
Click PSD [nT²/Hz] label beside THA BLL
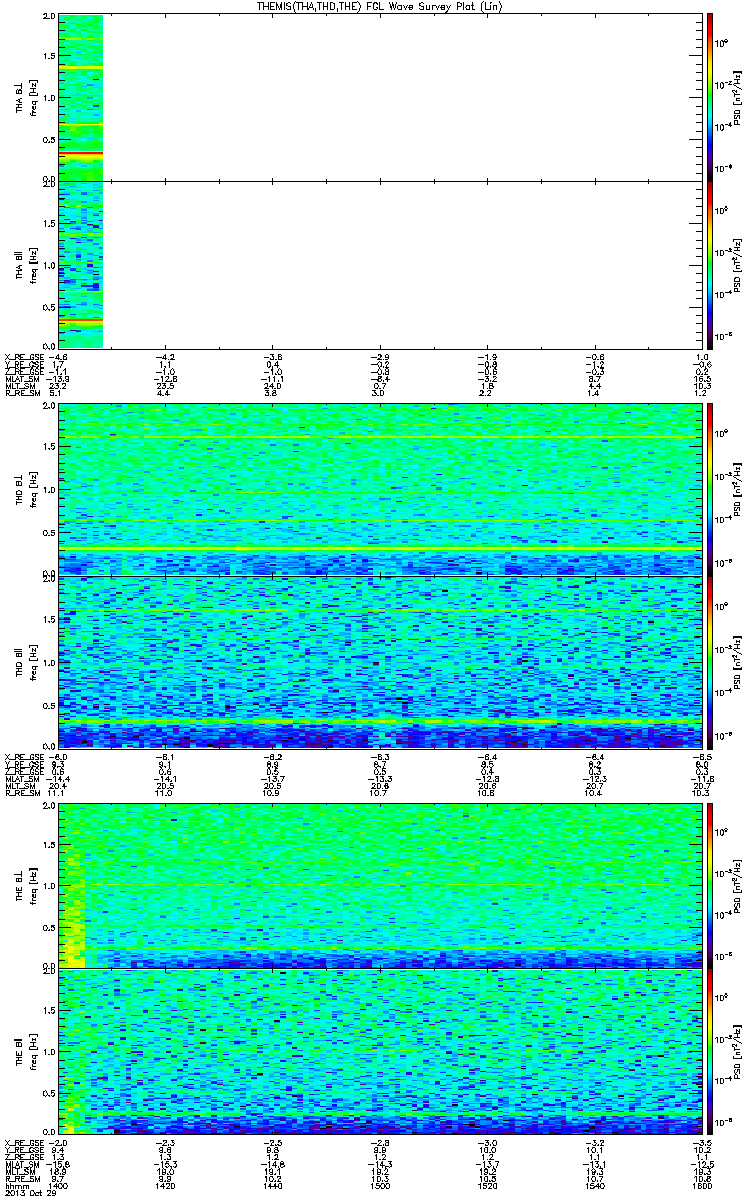pyautogui.click(x=738, y=97)
